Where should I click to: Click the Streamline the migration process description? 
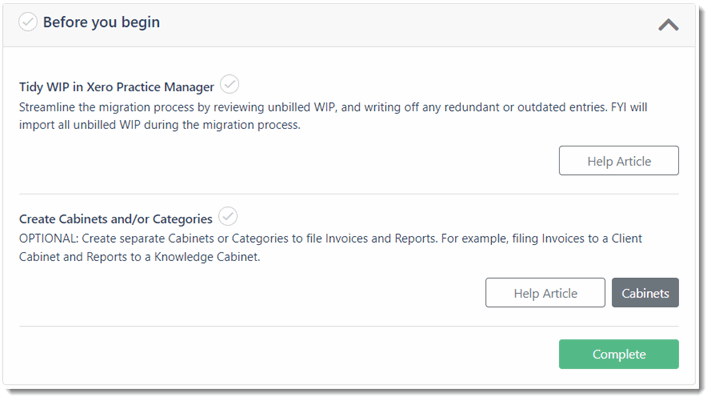[x=333, y=116]
